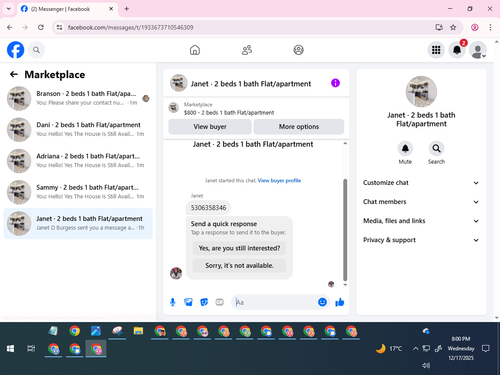The height and width of the screenshot is (375, 500).
Task: Expand the Privacy & support section
Action: pos(421,240)
